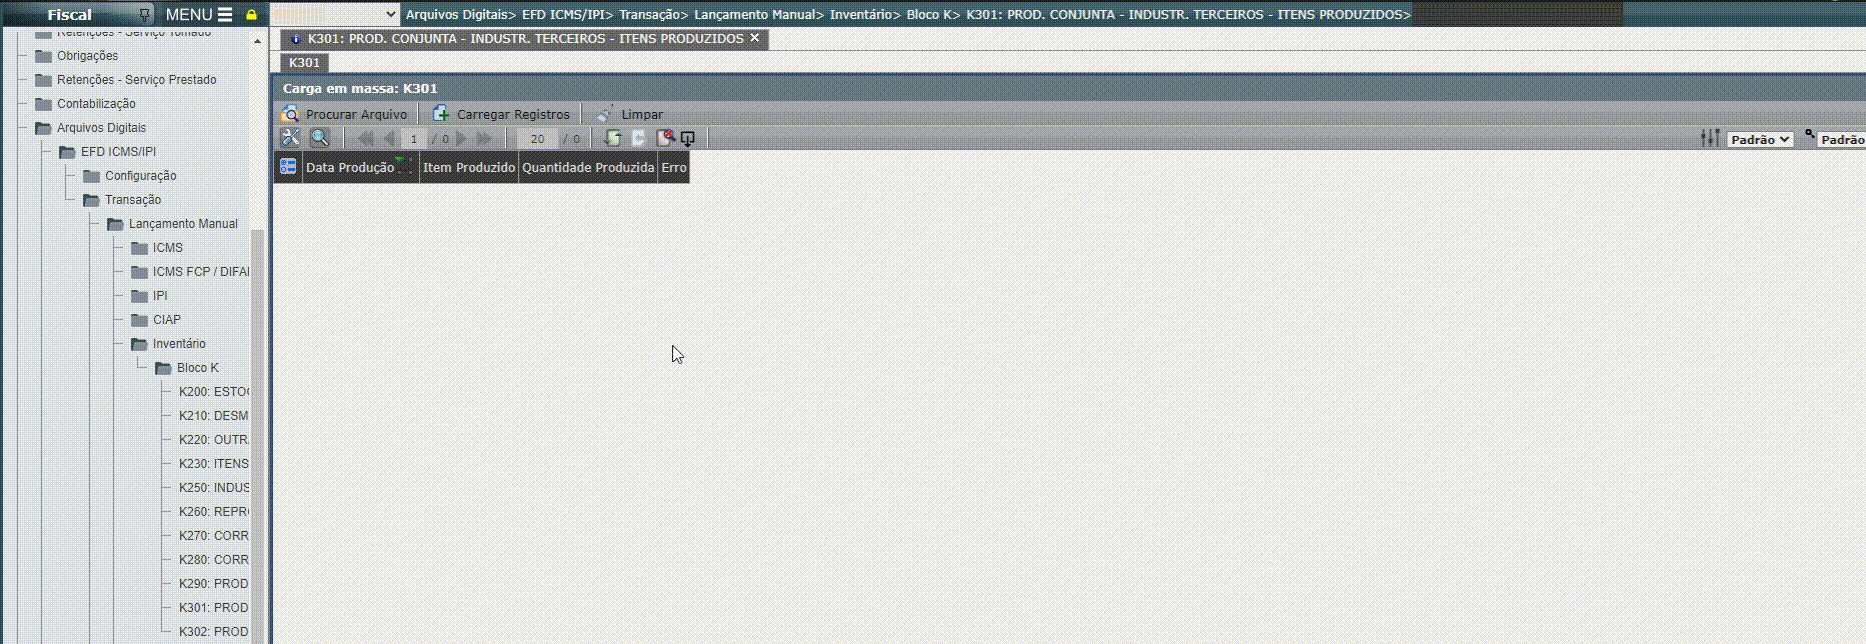Image resolution: width=1866 pixels, height=644 pixels.
Task: Close the K301 PROD. CONJUNTA tab
Action: pos(755,38)
